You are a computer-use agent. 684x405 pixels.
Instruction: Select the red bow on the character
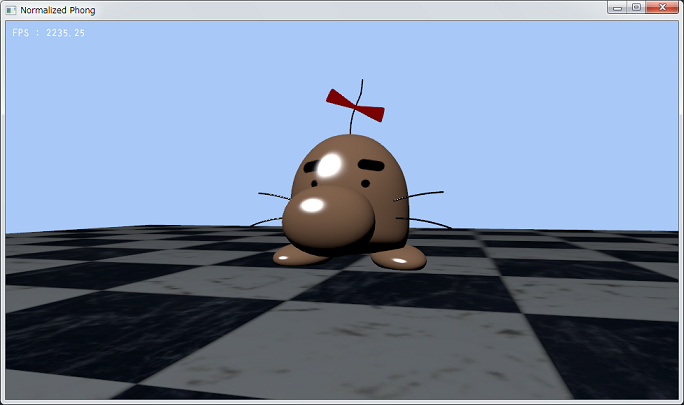(353, 102)
